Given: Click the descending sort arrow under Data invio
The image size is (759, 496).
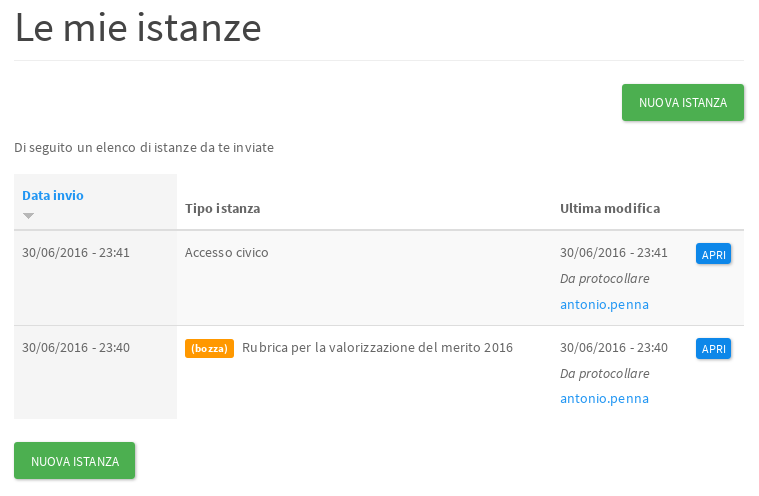Looking at the screenshot, I should pos(28,216).
